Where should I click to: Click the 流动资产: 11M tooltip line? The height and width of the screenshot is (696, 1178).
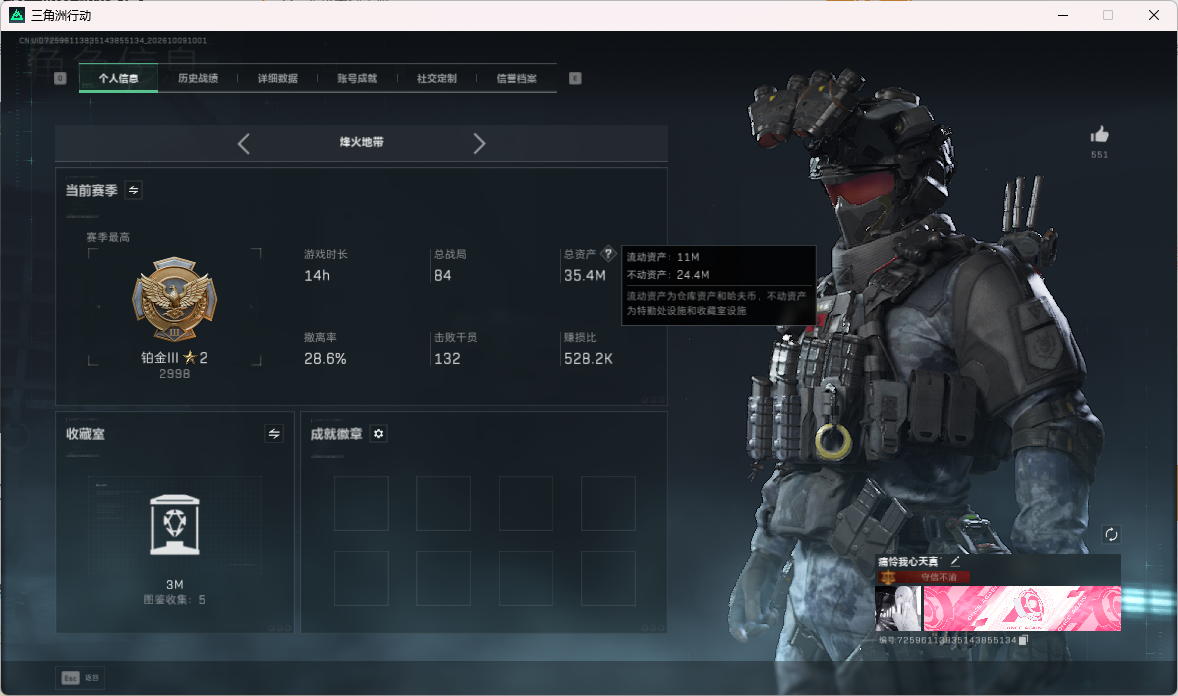(x=663, y=257)
